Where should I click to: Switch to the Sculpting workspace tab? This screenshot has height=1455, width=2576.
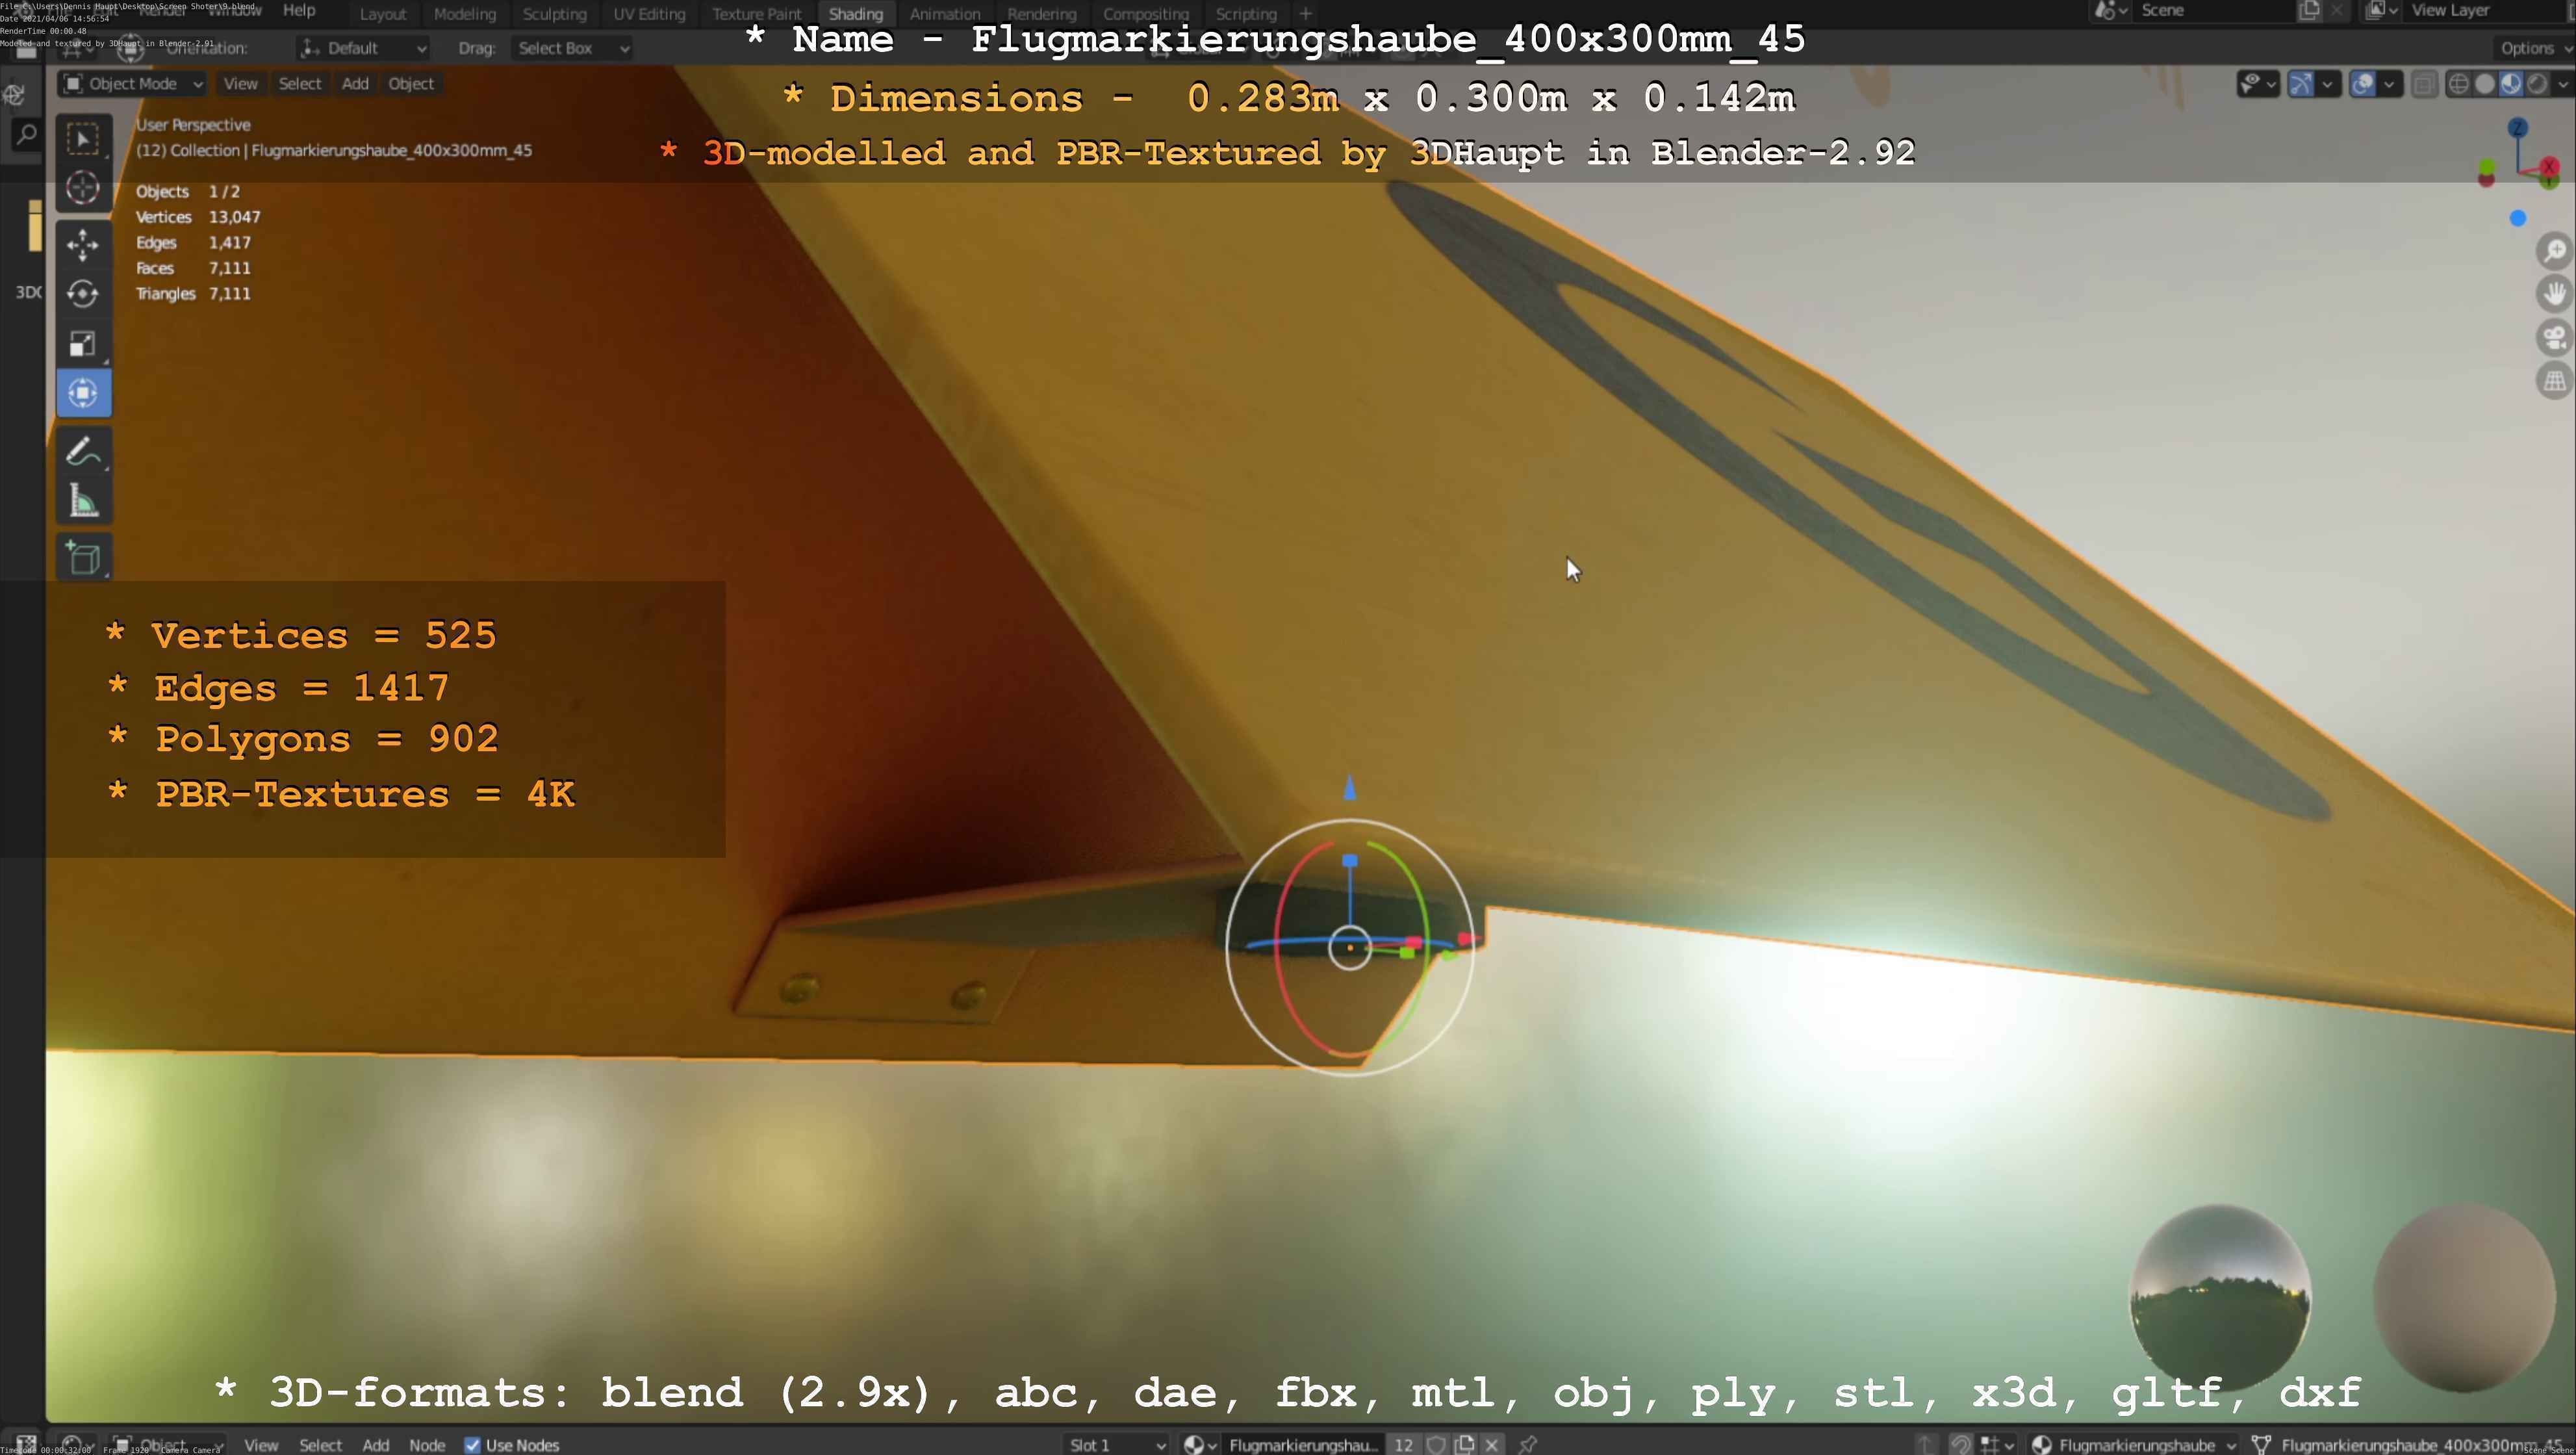pyautogui.click(x=554, y=14)
